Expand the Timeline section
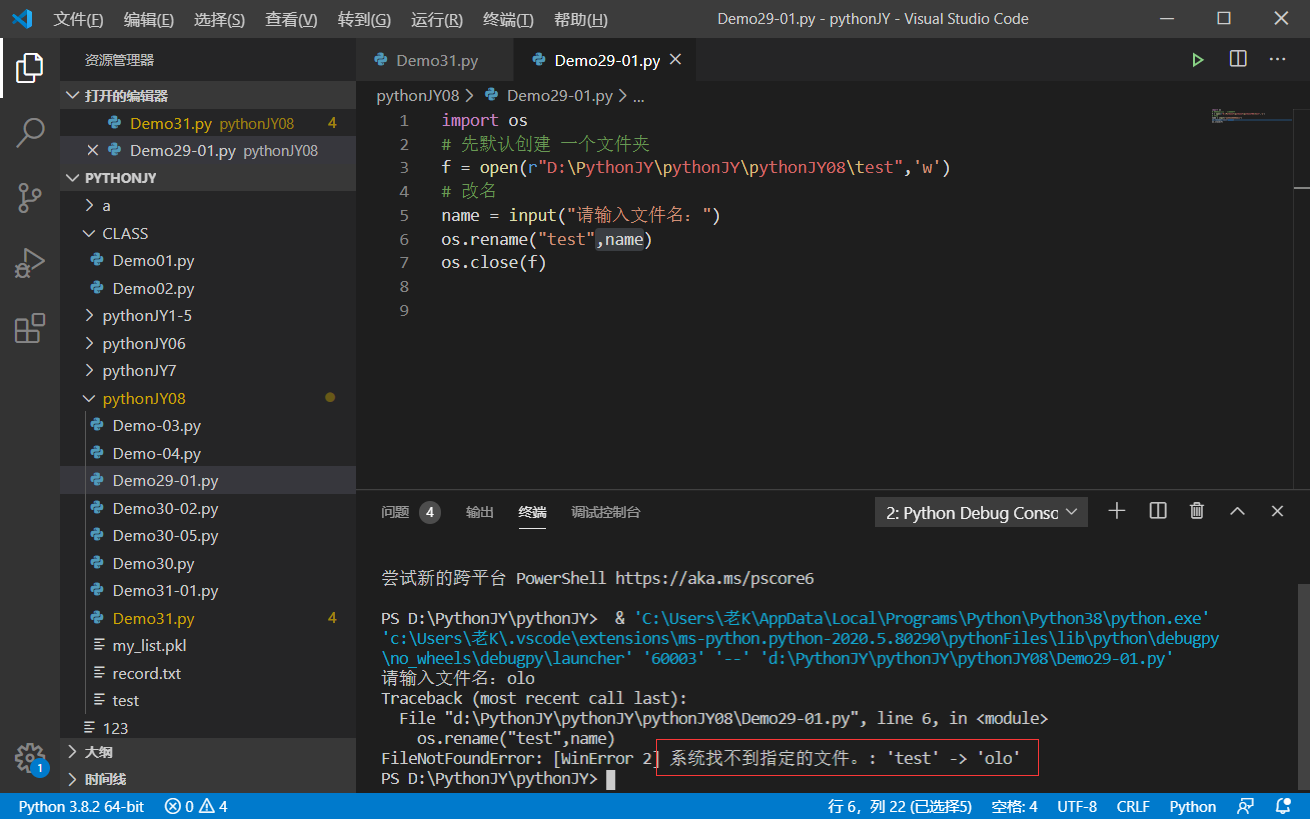The height and width of the screenshot is (819, 1310). [x=208, y=779]
